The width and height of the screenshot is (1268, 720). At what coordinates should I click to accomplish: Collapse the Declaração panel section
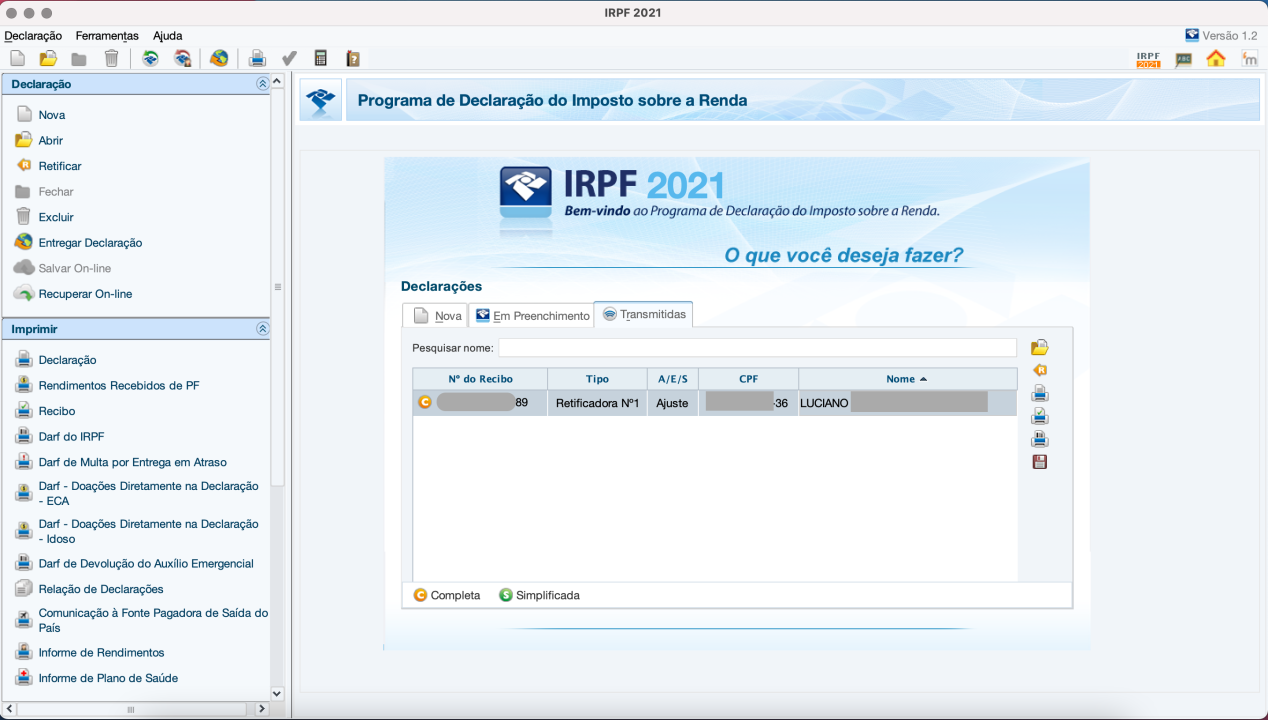pyautogui.click(x=262, y=85)
